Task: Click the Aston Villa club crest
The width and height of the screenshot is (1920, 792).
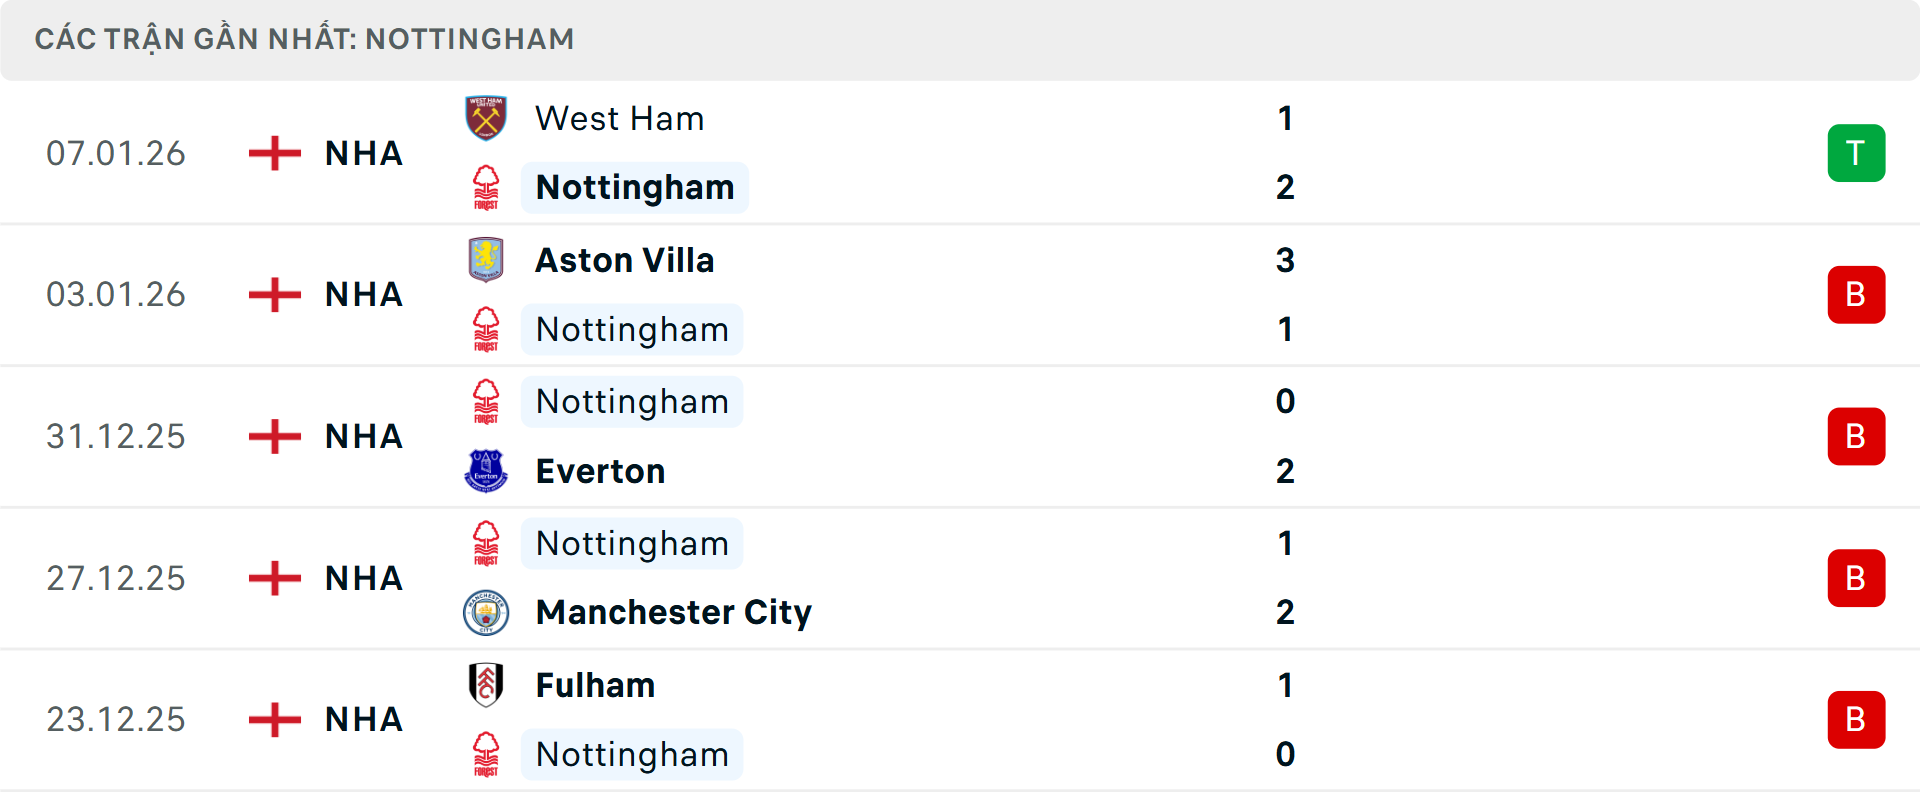Action: click(486, 260)
